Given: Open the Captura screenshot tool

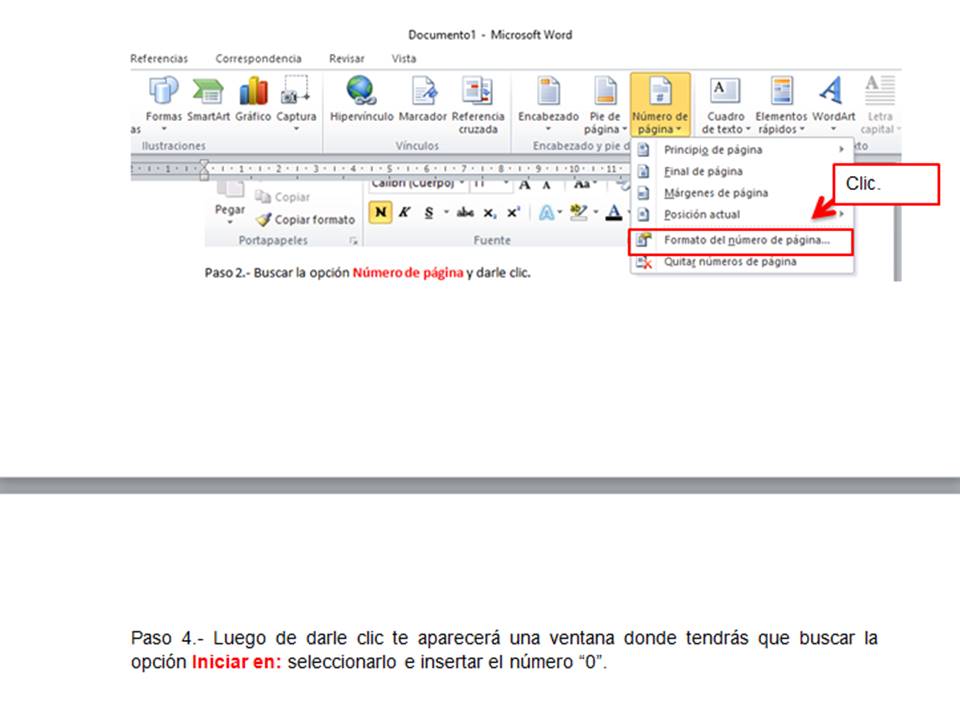Looking at the screenshot, I should click(x=296, y=103).
